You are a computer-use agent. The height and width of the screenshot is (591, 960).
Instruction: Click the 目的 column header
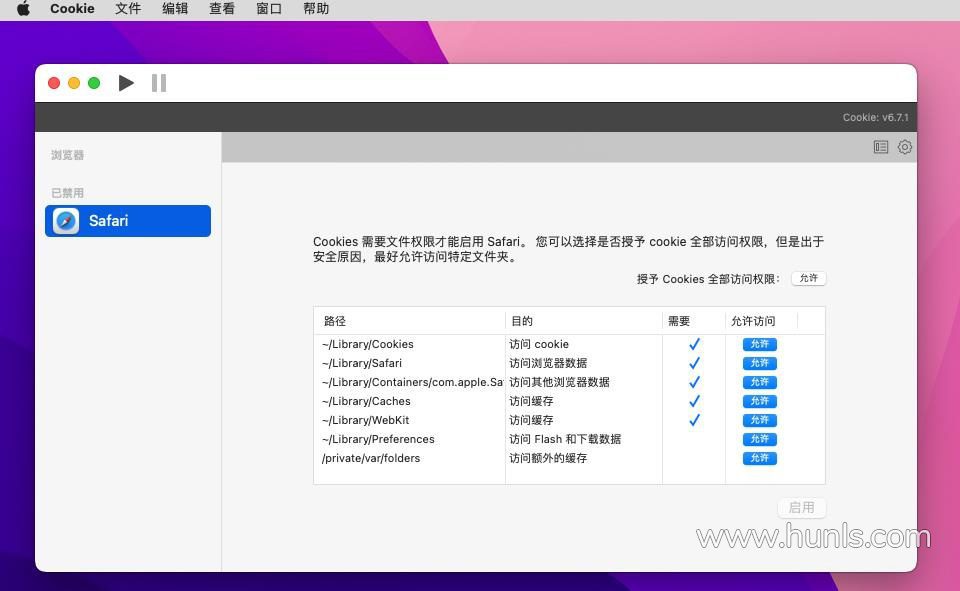pyautogui.click(x=522, y=321)
